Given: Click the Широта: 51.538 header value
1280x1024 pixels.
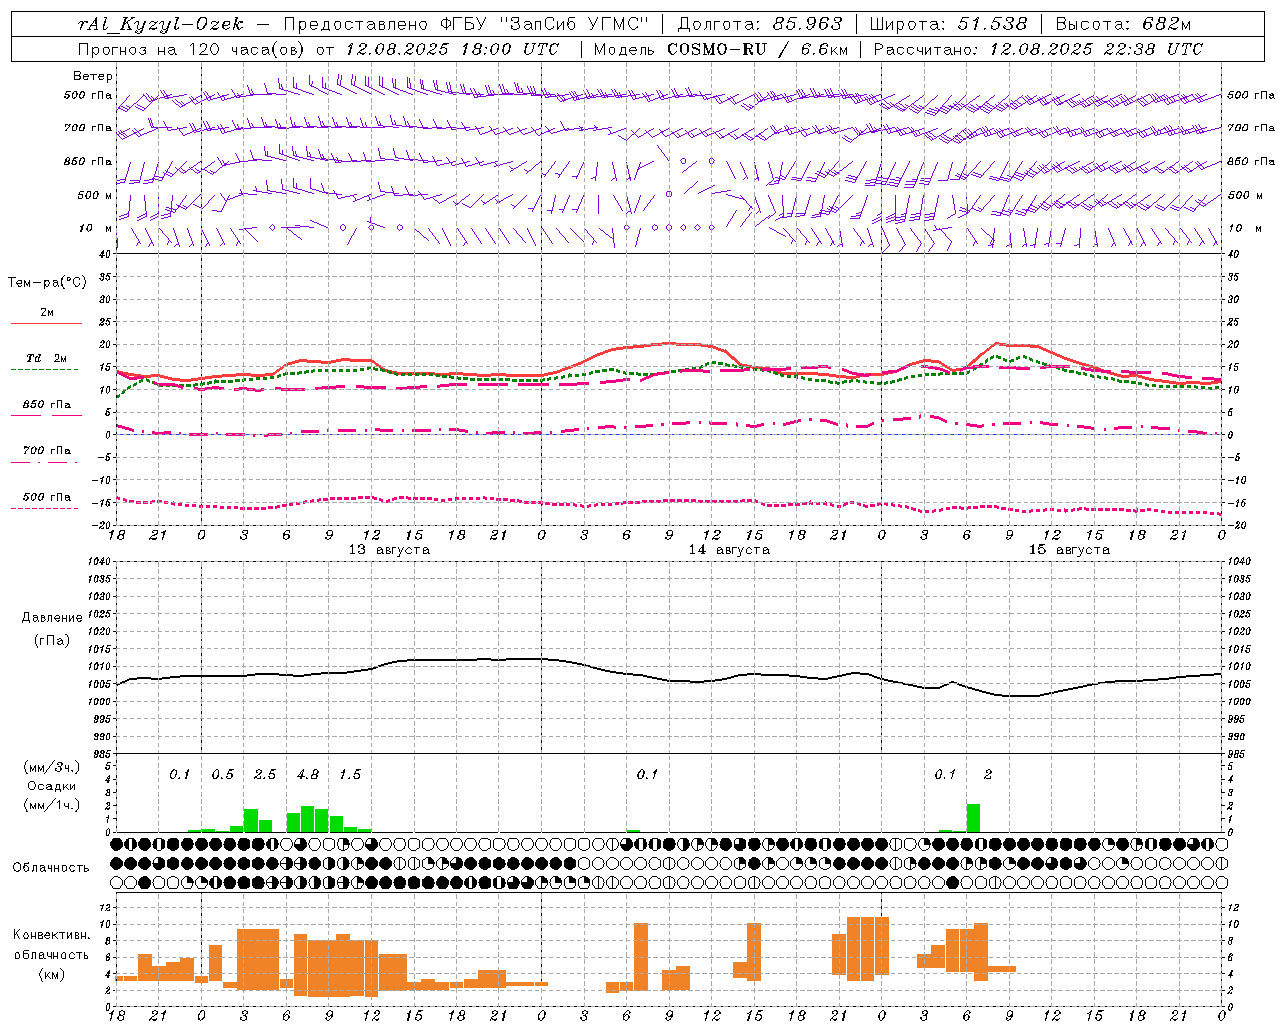Looking at the screenshot, I should [948, 24].
